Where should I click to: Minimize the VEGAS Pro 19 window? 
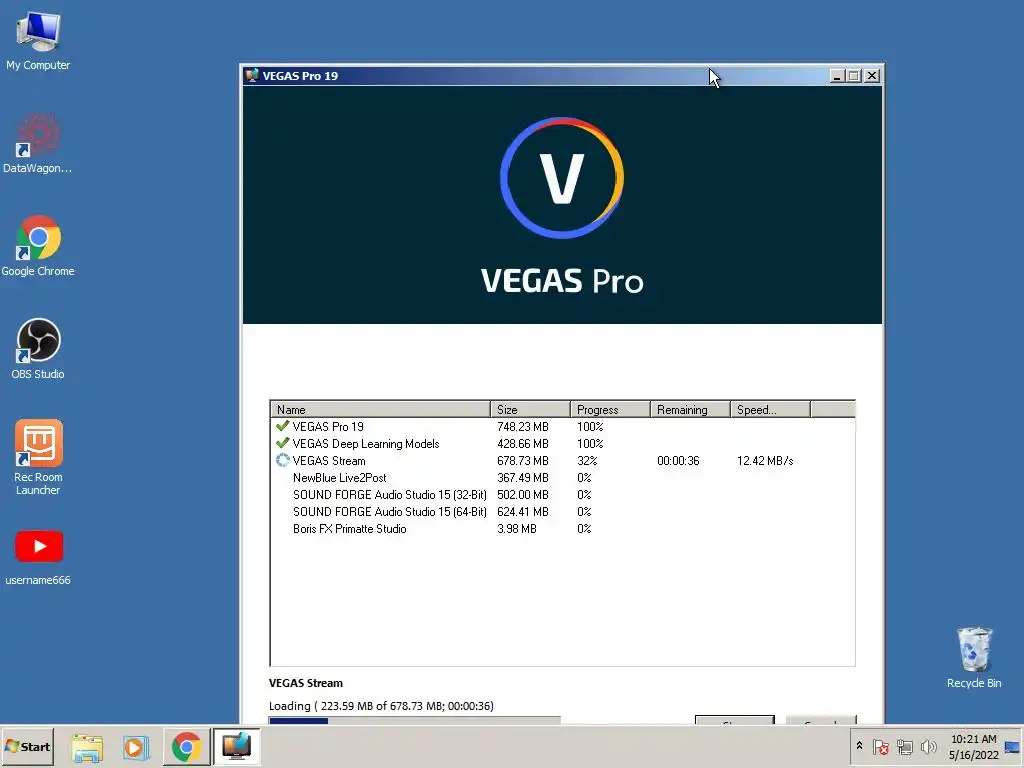pos(837,76)
